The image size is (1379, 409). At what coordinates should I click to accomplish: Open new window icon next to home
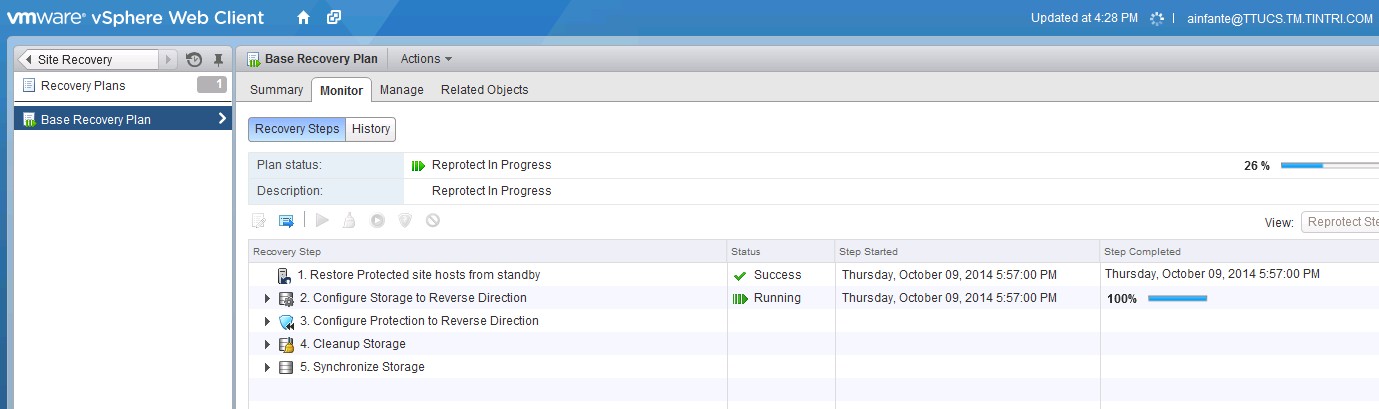(x=334, y=18)
